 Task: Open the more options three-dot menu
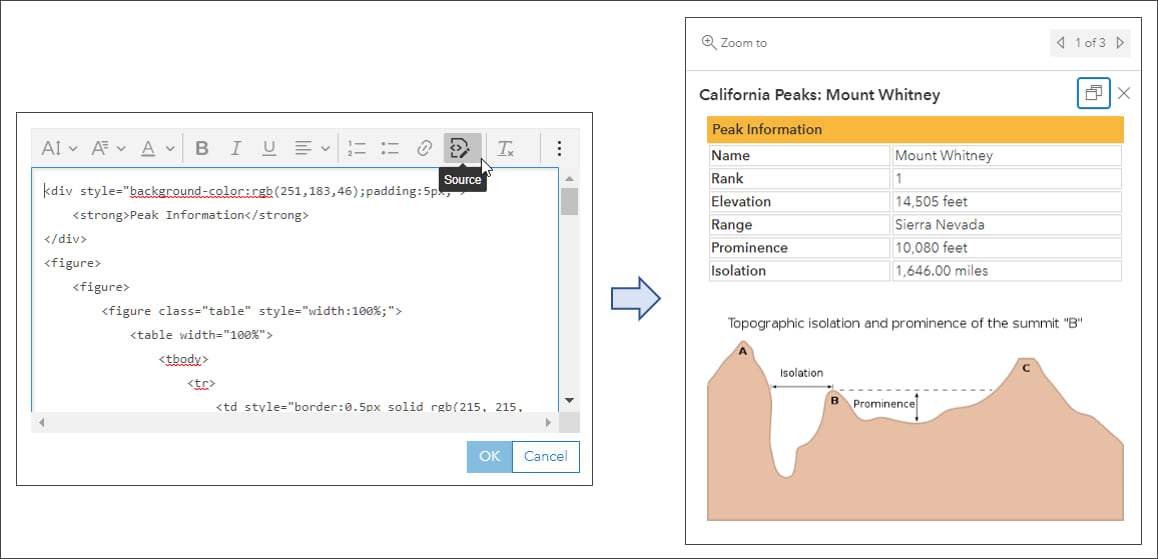click(559, 149)
